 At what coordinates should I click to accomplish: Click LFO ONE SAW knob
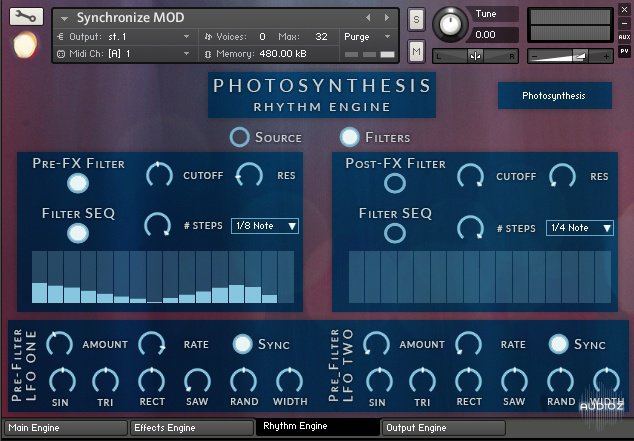[x=197, y=381]
